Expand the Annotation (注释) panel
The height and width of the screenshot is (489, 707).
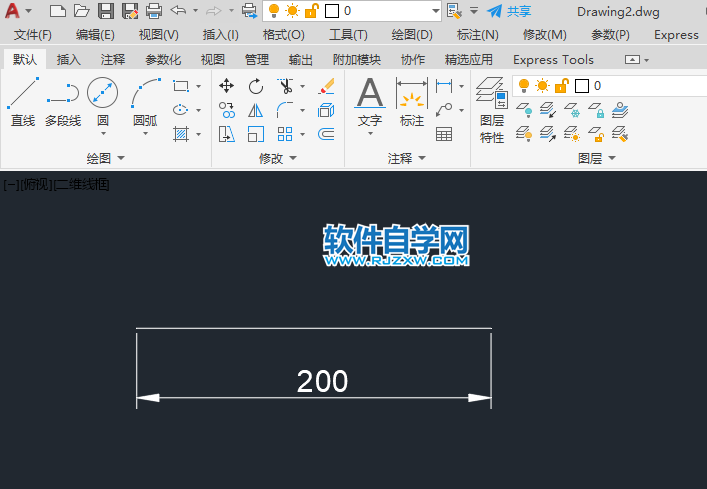coord(406,158)
